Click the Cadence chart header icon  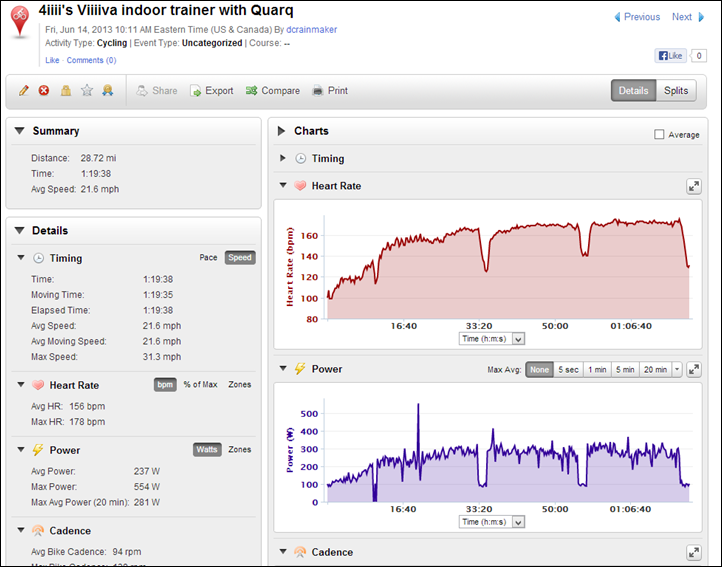pos(300,552)
